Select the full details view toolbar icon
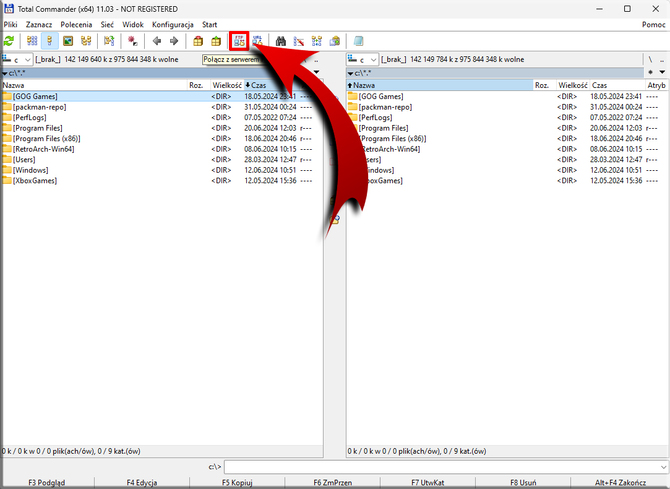The width and height of the screenshot is (670, 489). [50, 41]
